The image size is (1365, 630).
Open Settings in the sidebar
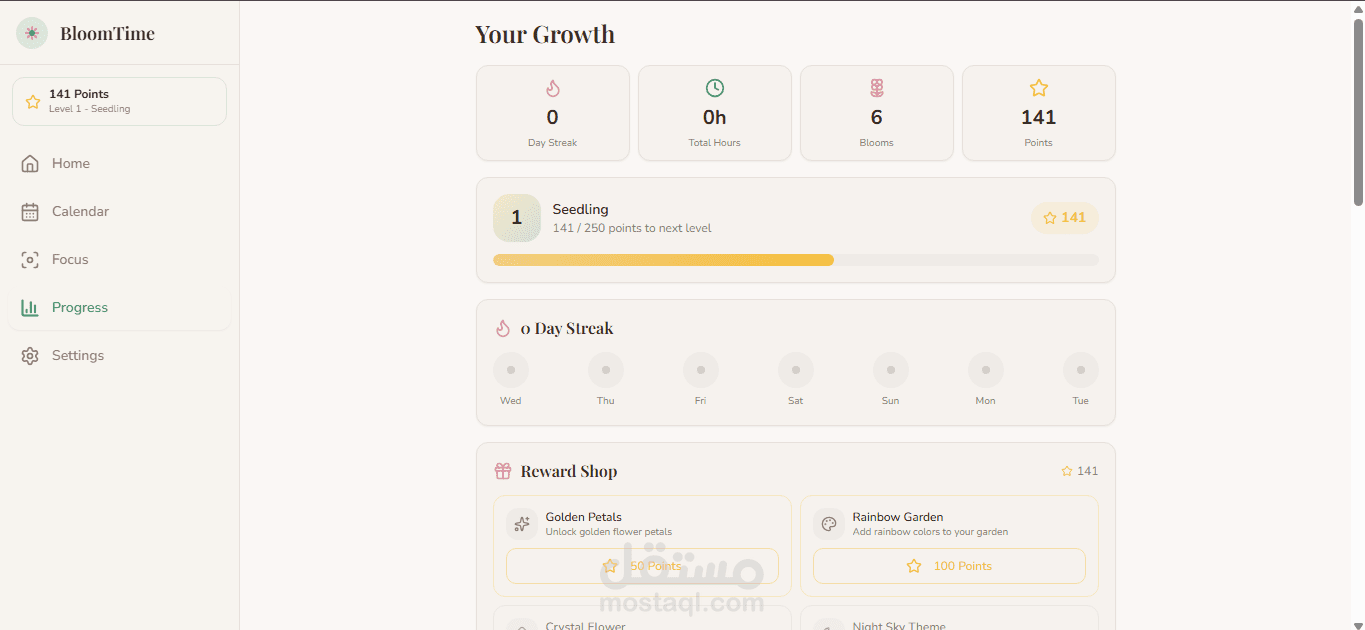click(x=77, y=356)
